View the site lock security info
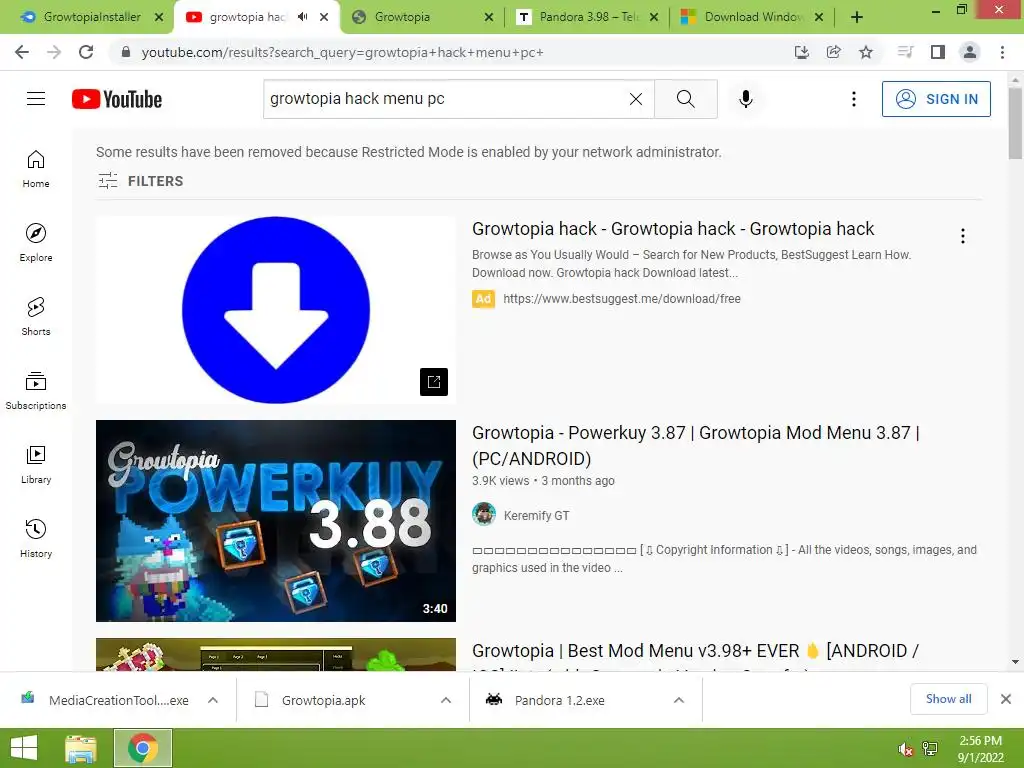 126,52
